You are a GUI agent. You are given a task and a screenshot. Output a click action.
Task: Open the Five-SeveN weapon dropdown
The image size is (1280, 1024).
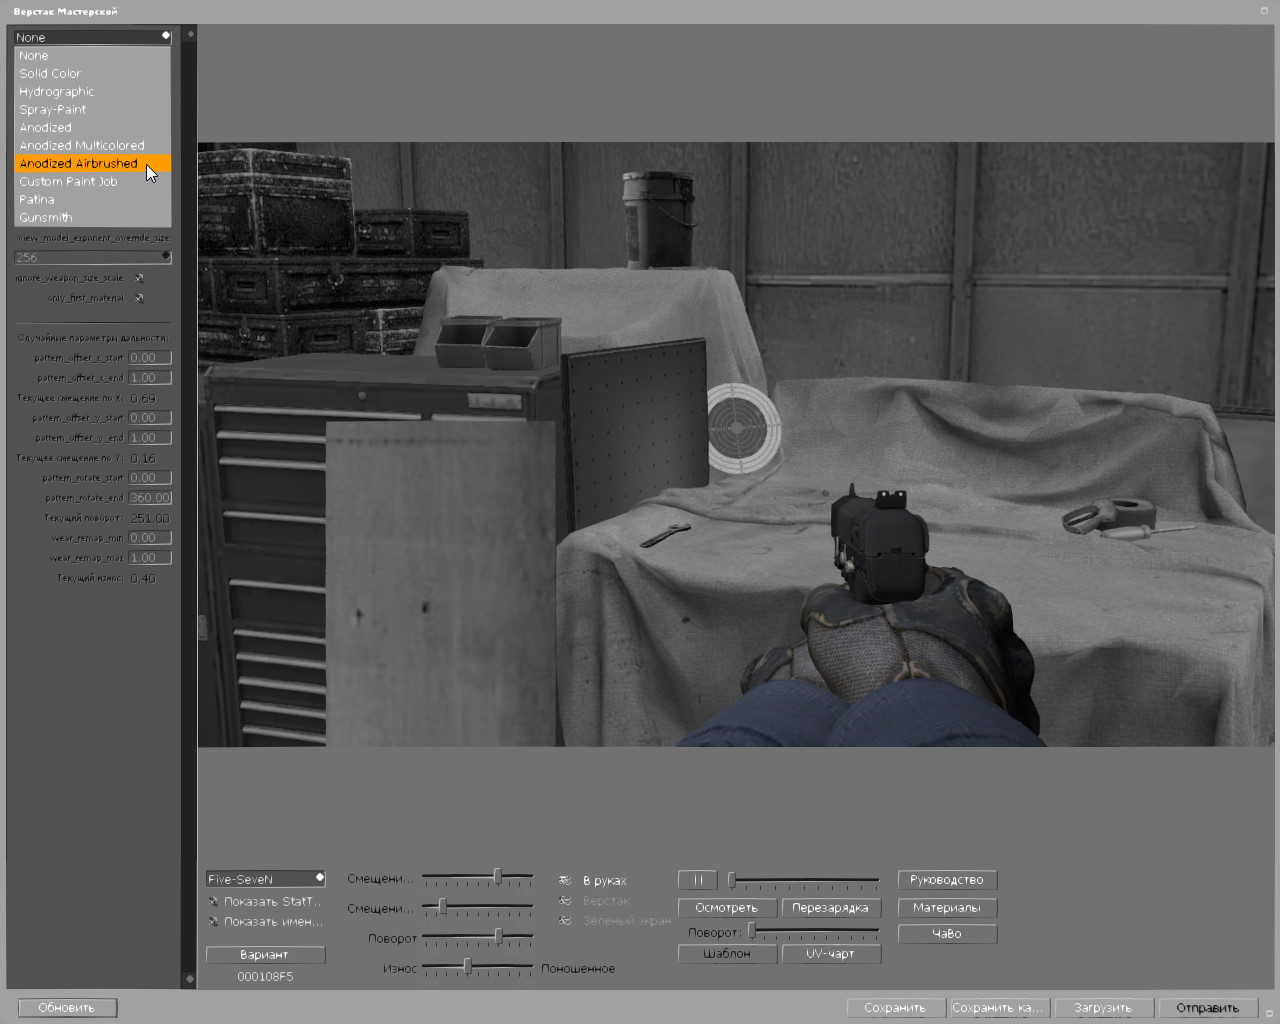pyautogui.click(x=265, y=879)
